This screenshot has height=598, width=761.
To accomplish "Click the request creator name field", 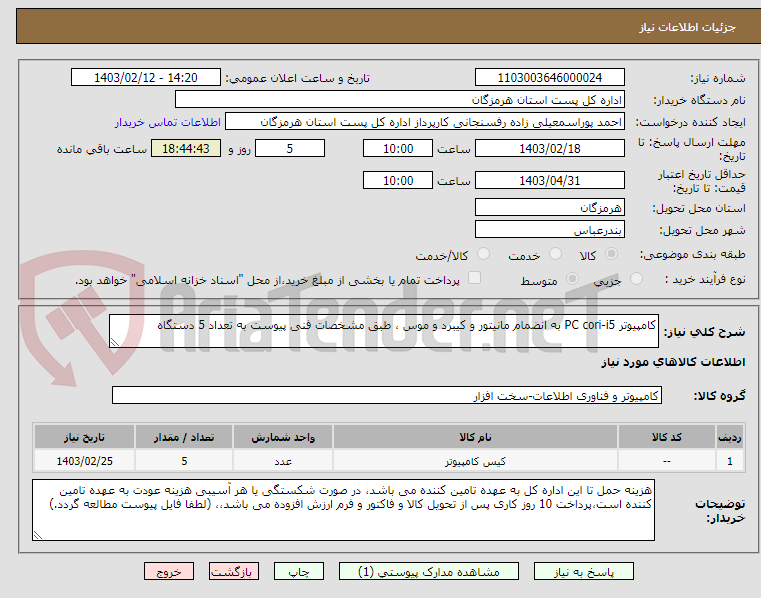I will [425, 122].
